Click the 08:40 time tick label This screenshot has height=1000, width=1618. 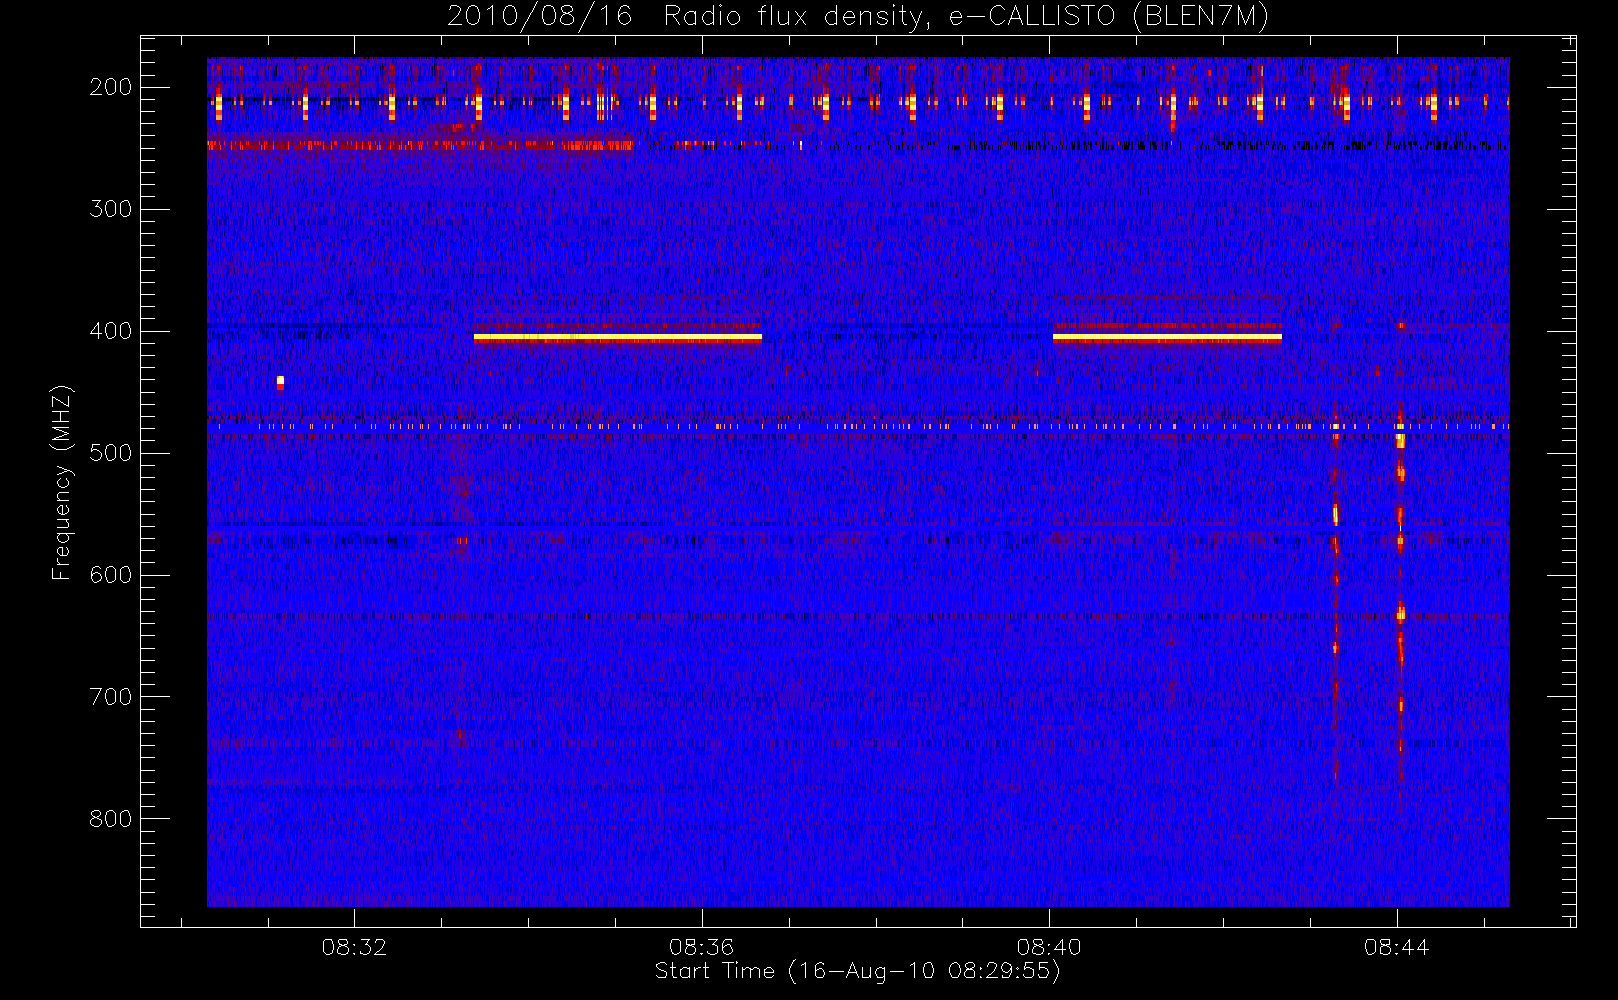pyautogui.click(x=1049, y=947)
